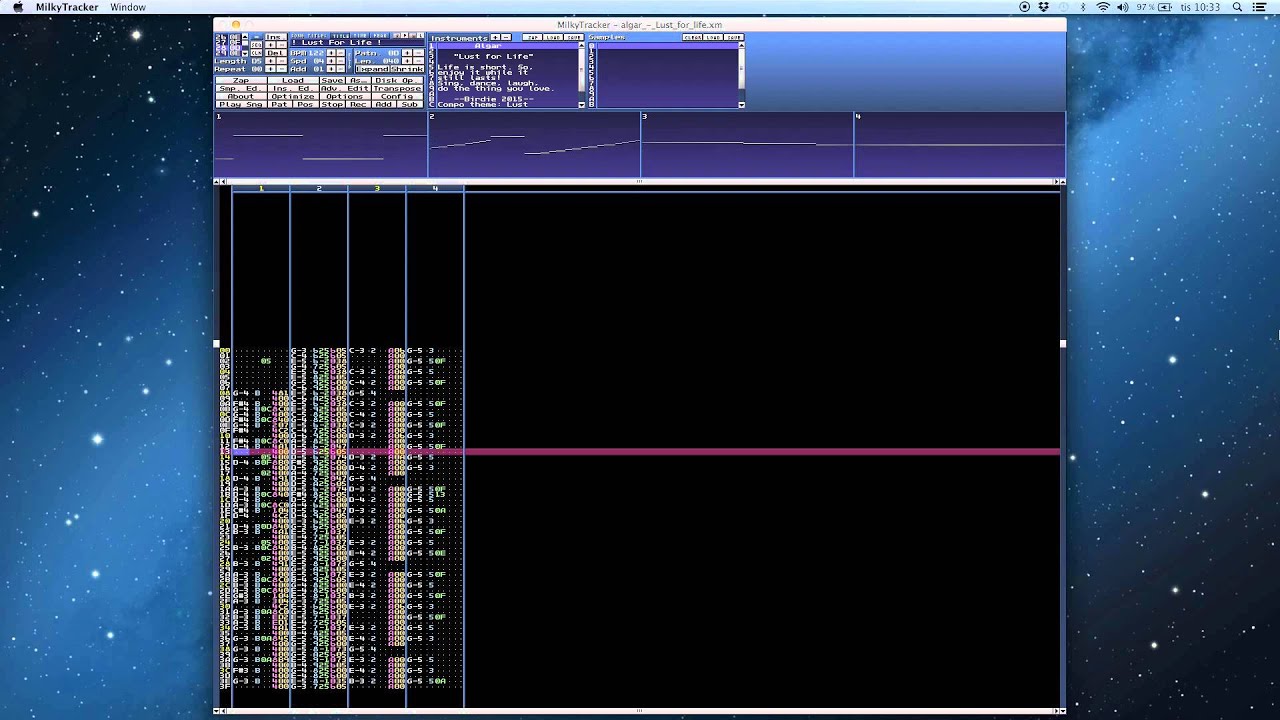The height and width of the screenshot is (720, 1280).
Task: Click Pat to play pattern
Action: point(279,104)
